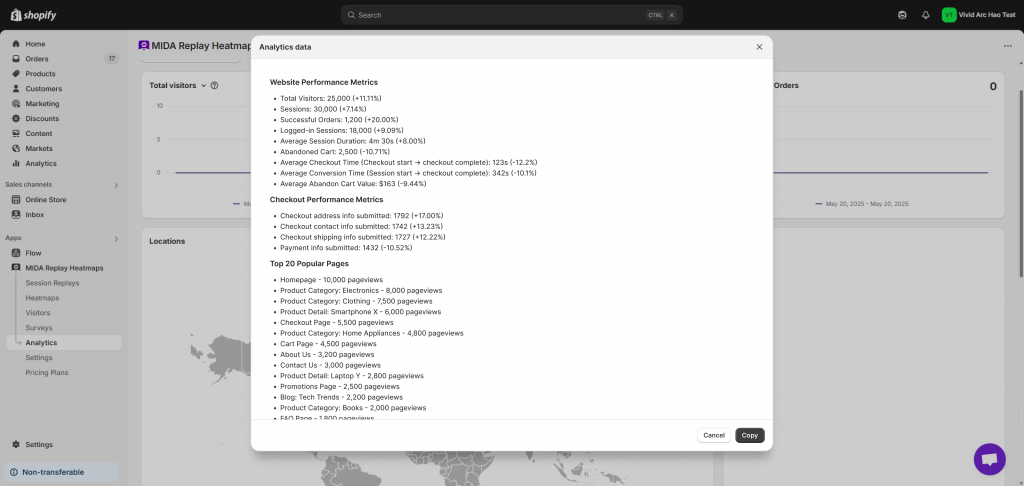The width and height of the screenshot is (1024, 486).
Task: Expand the Apps section chevron
Action: pos(116,239)
